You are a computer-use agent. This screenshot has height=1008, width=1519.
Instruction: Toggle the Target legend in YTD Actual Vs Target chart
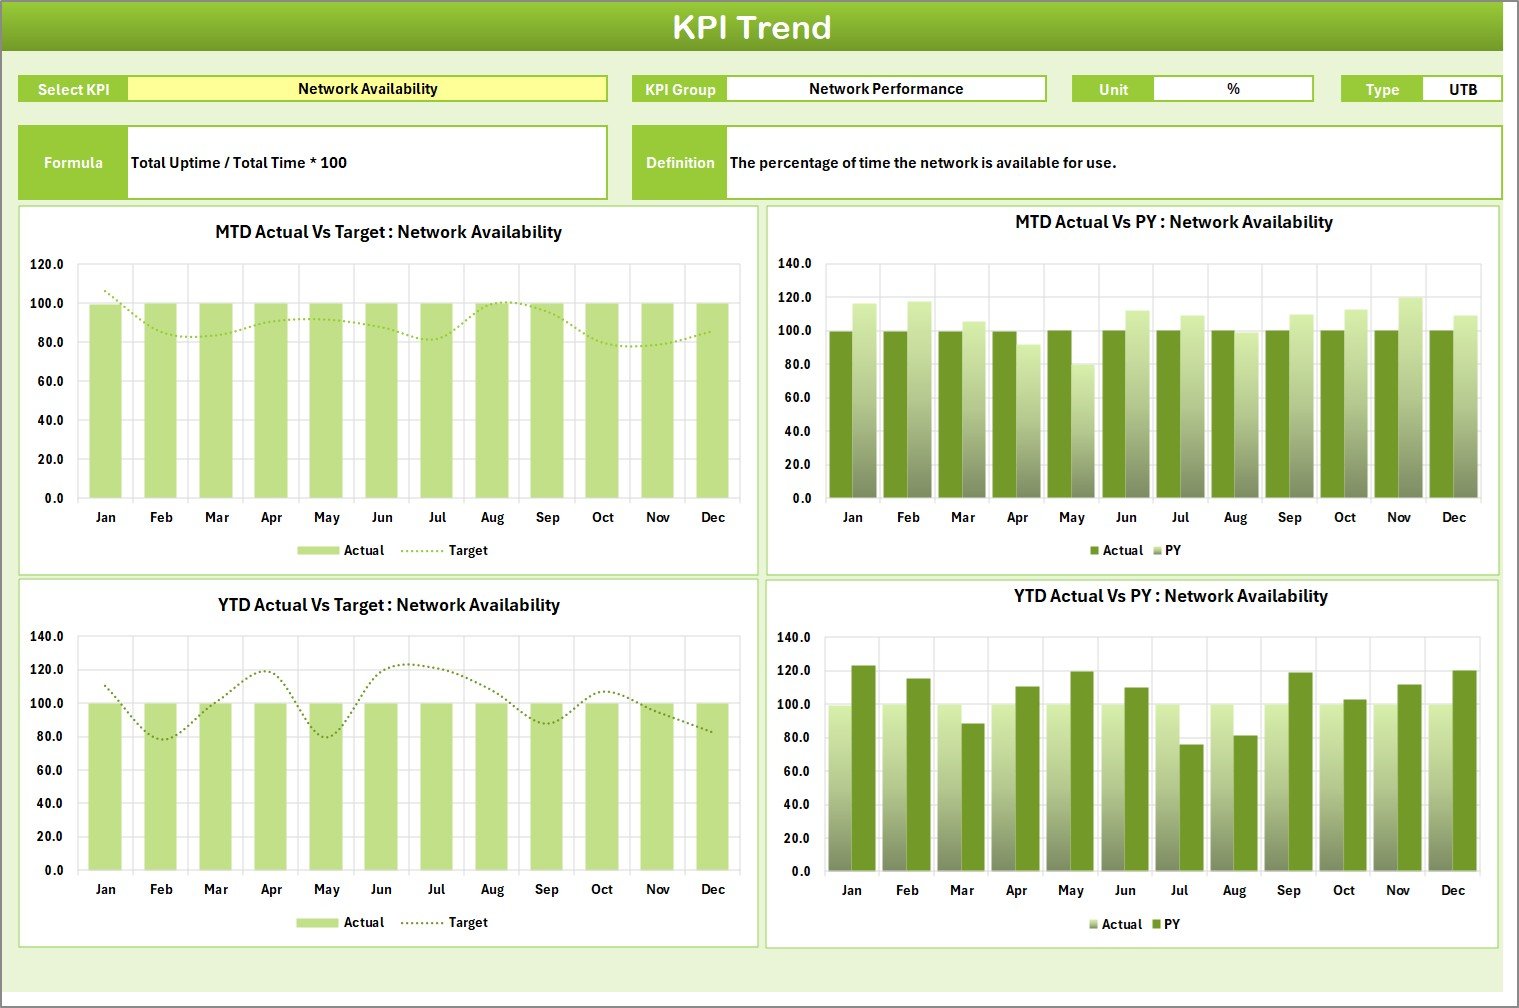[465, 922]
